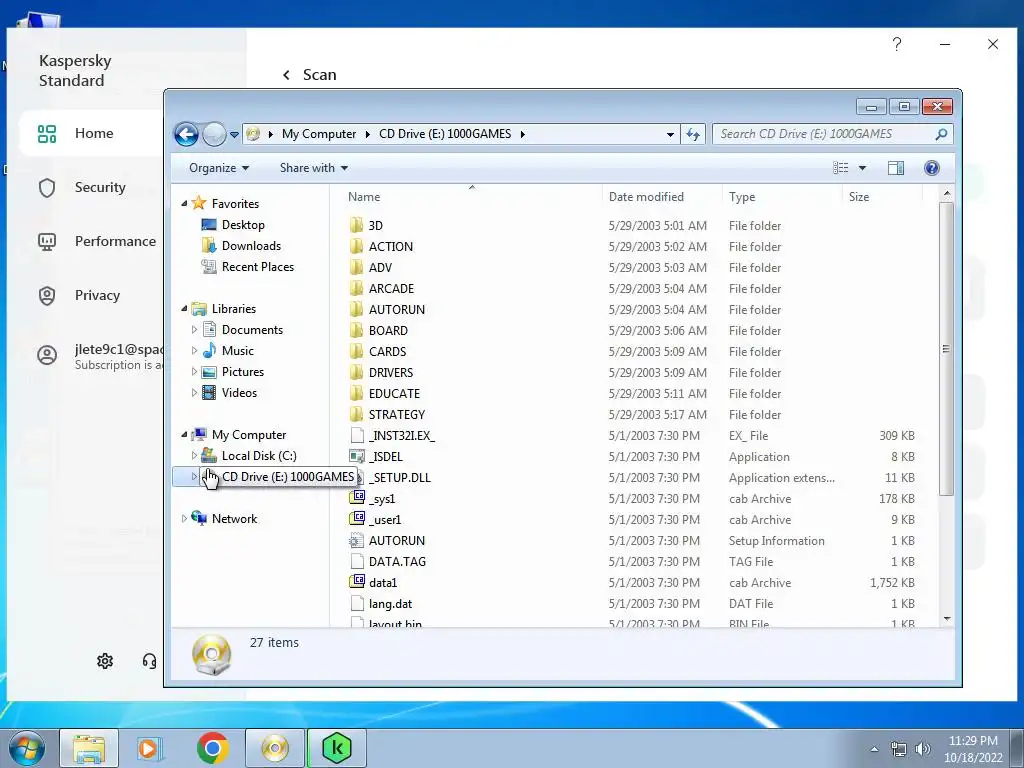
Task: Collapse the Libraries tree group
Action: 184,308
